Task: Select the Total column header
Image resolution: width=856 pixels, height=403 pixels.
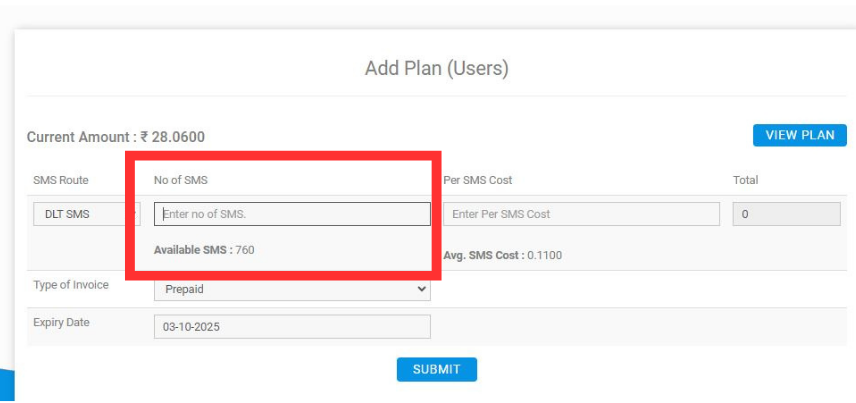Action: [x=745, y=180]
